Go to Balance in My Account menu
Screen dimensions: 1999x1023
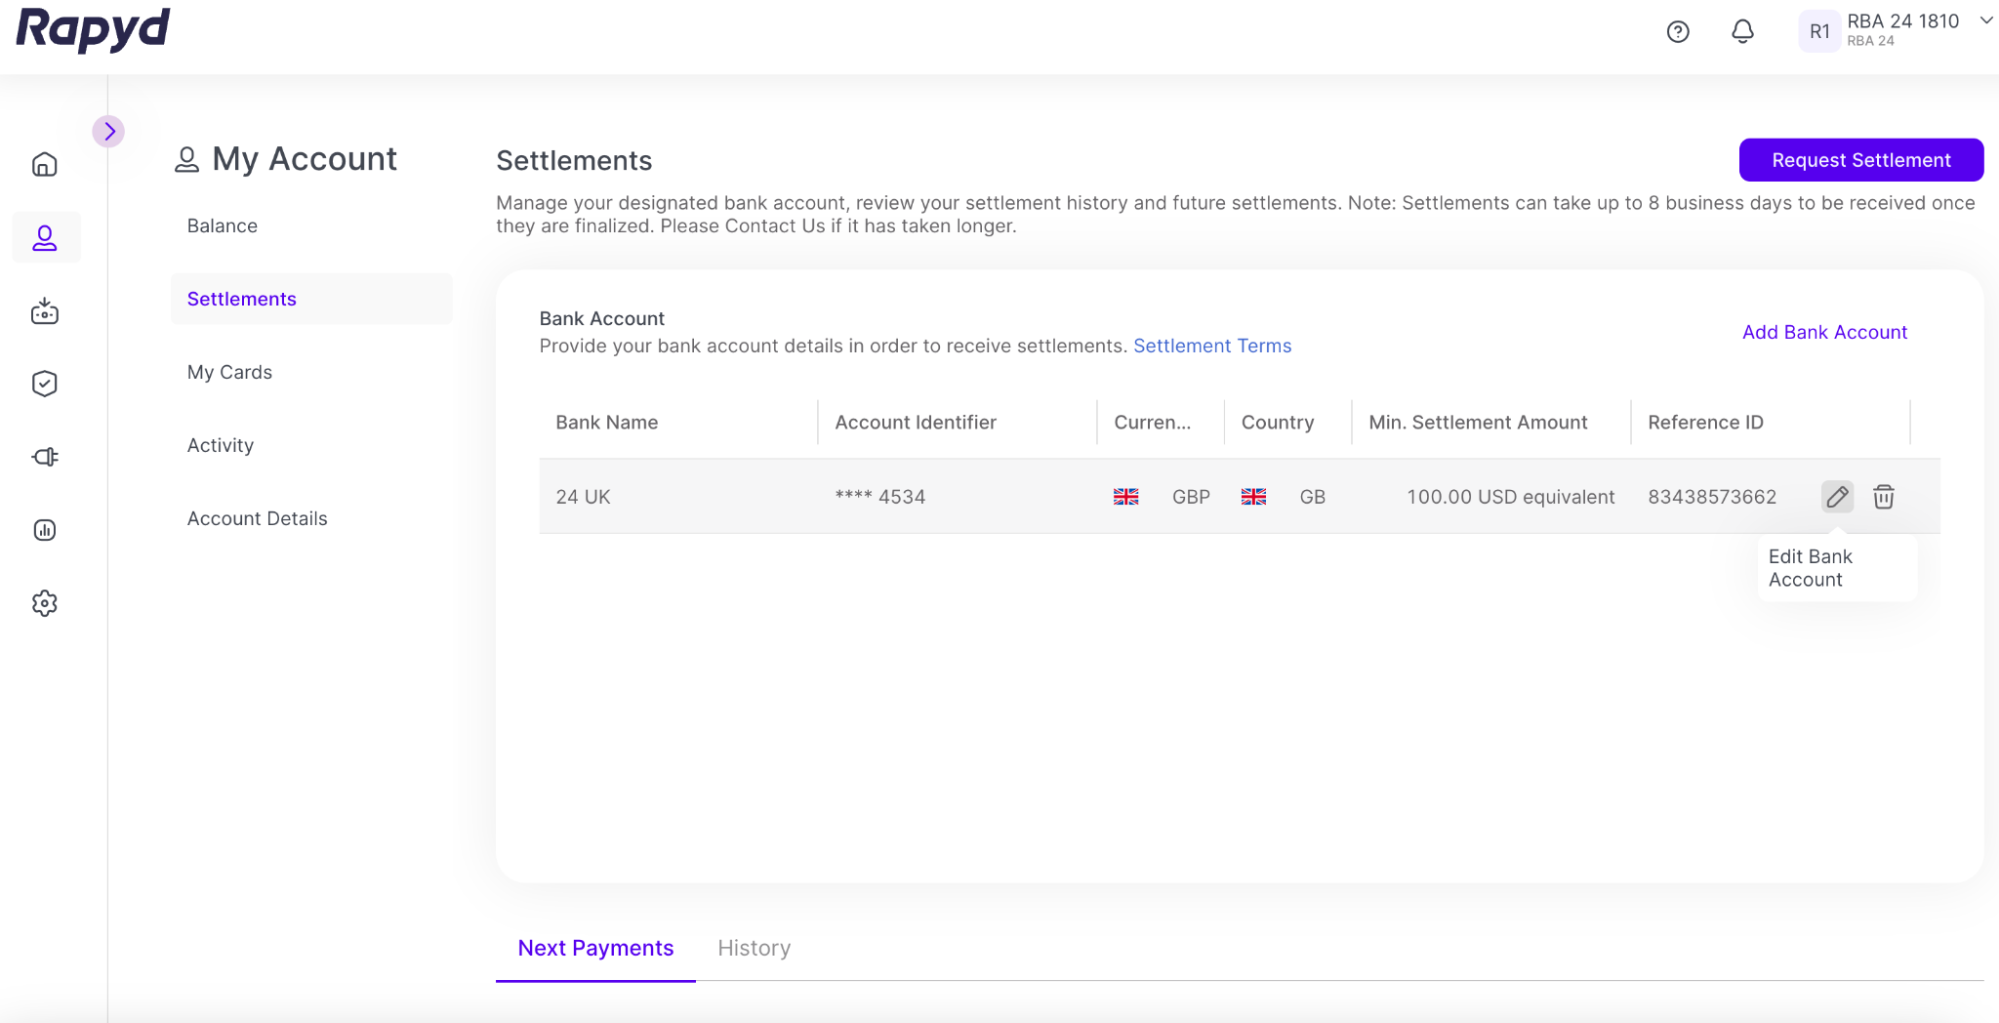pos(222,226)
